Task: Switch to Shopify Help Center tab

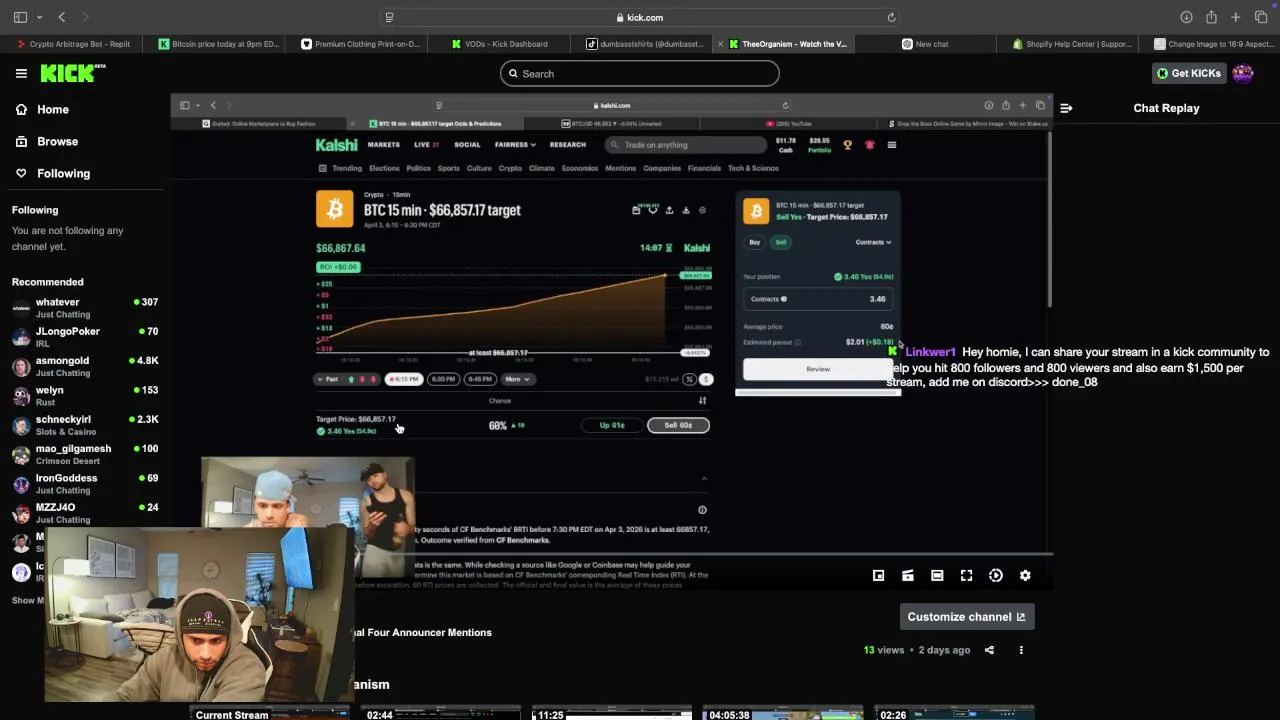Action: 1068,44
